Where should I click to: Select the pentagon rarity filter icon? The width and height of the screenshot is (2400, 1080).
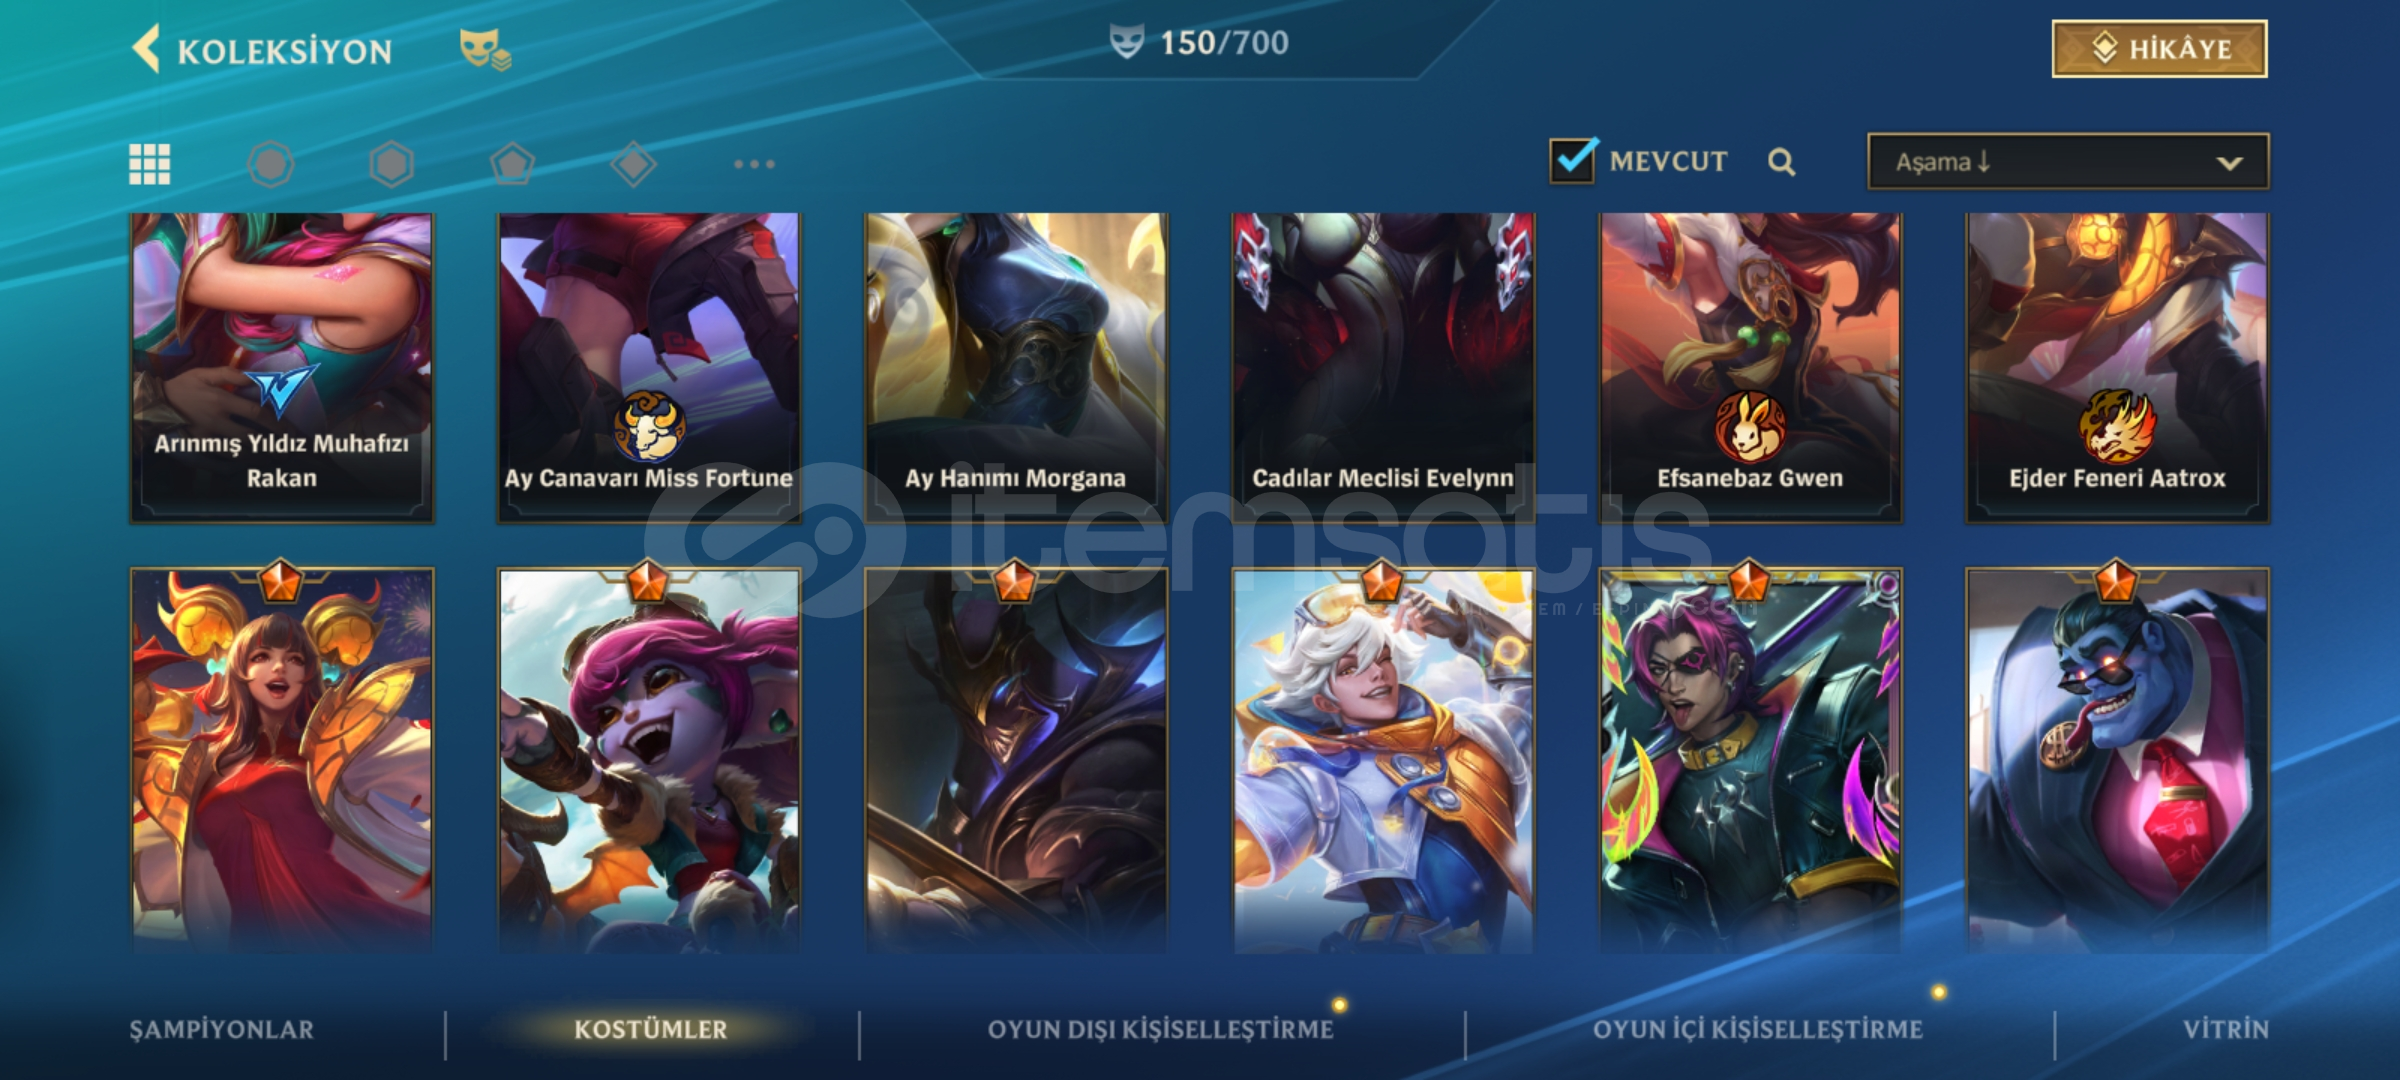pos(512,164)
